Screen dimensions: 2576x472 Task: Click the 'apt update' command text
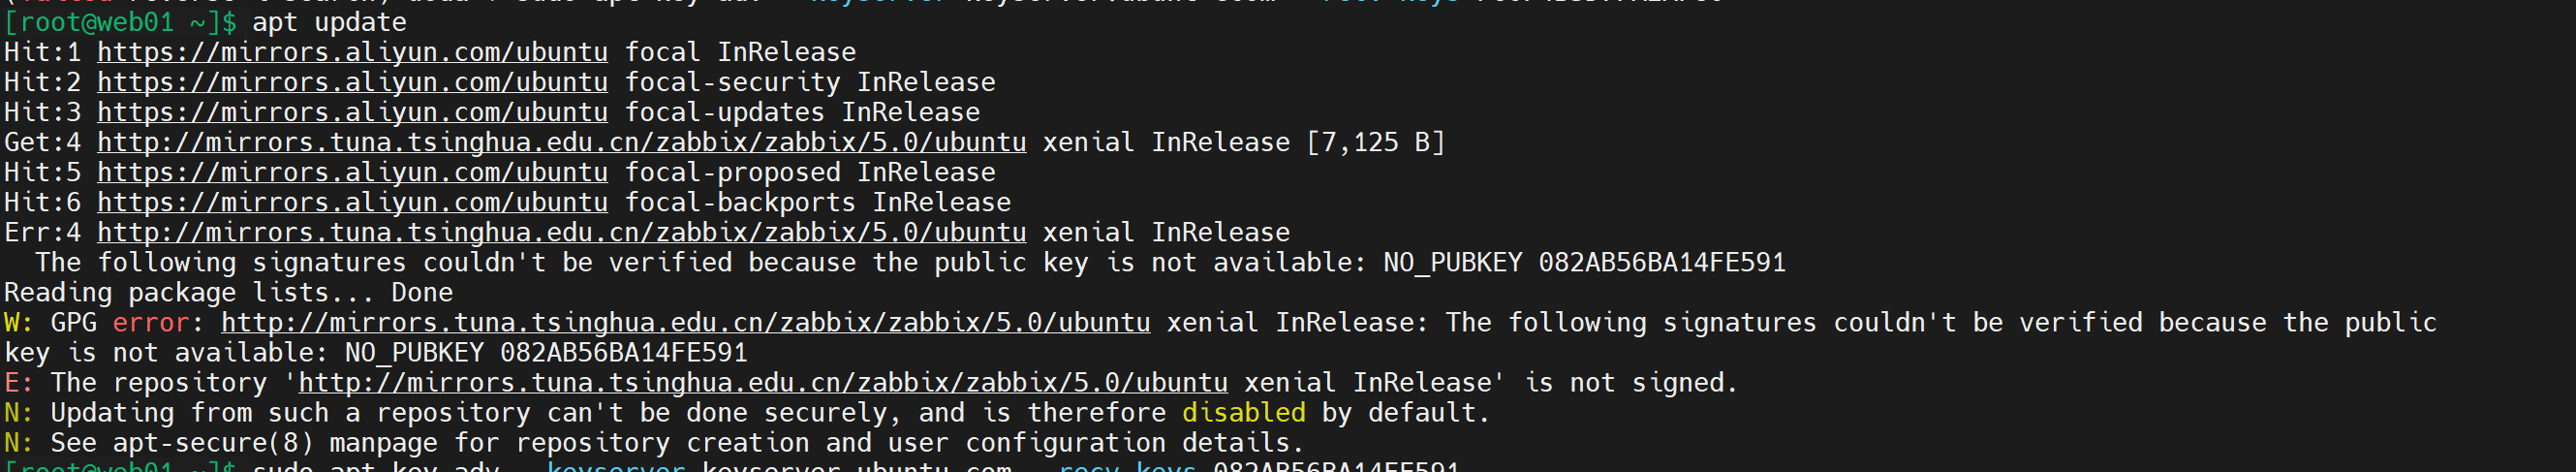tap(329, 22)
